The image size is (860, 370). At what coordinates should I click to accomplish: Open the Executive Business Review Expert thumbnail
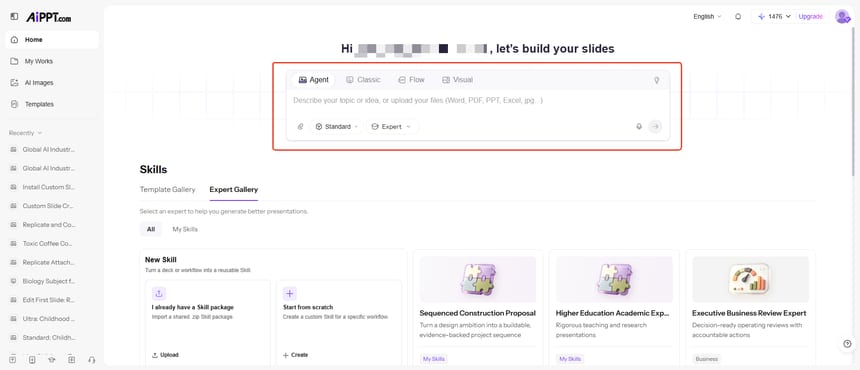tap(750, 279)
